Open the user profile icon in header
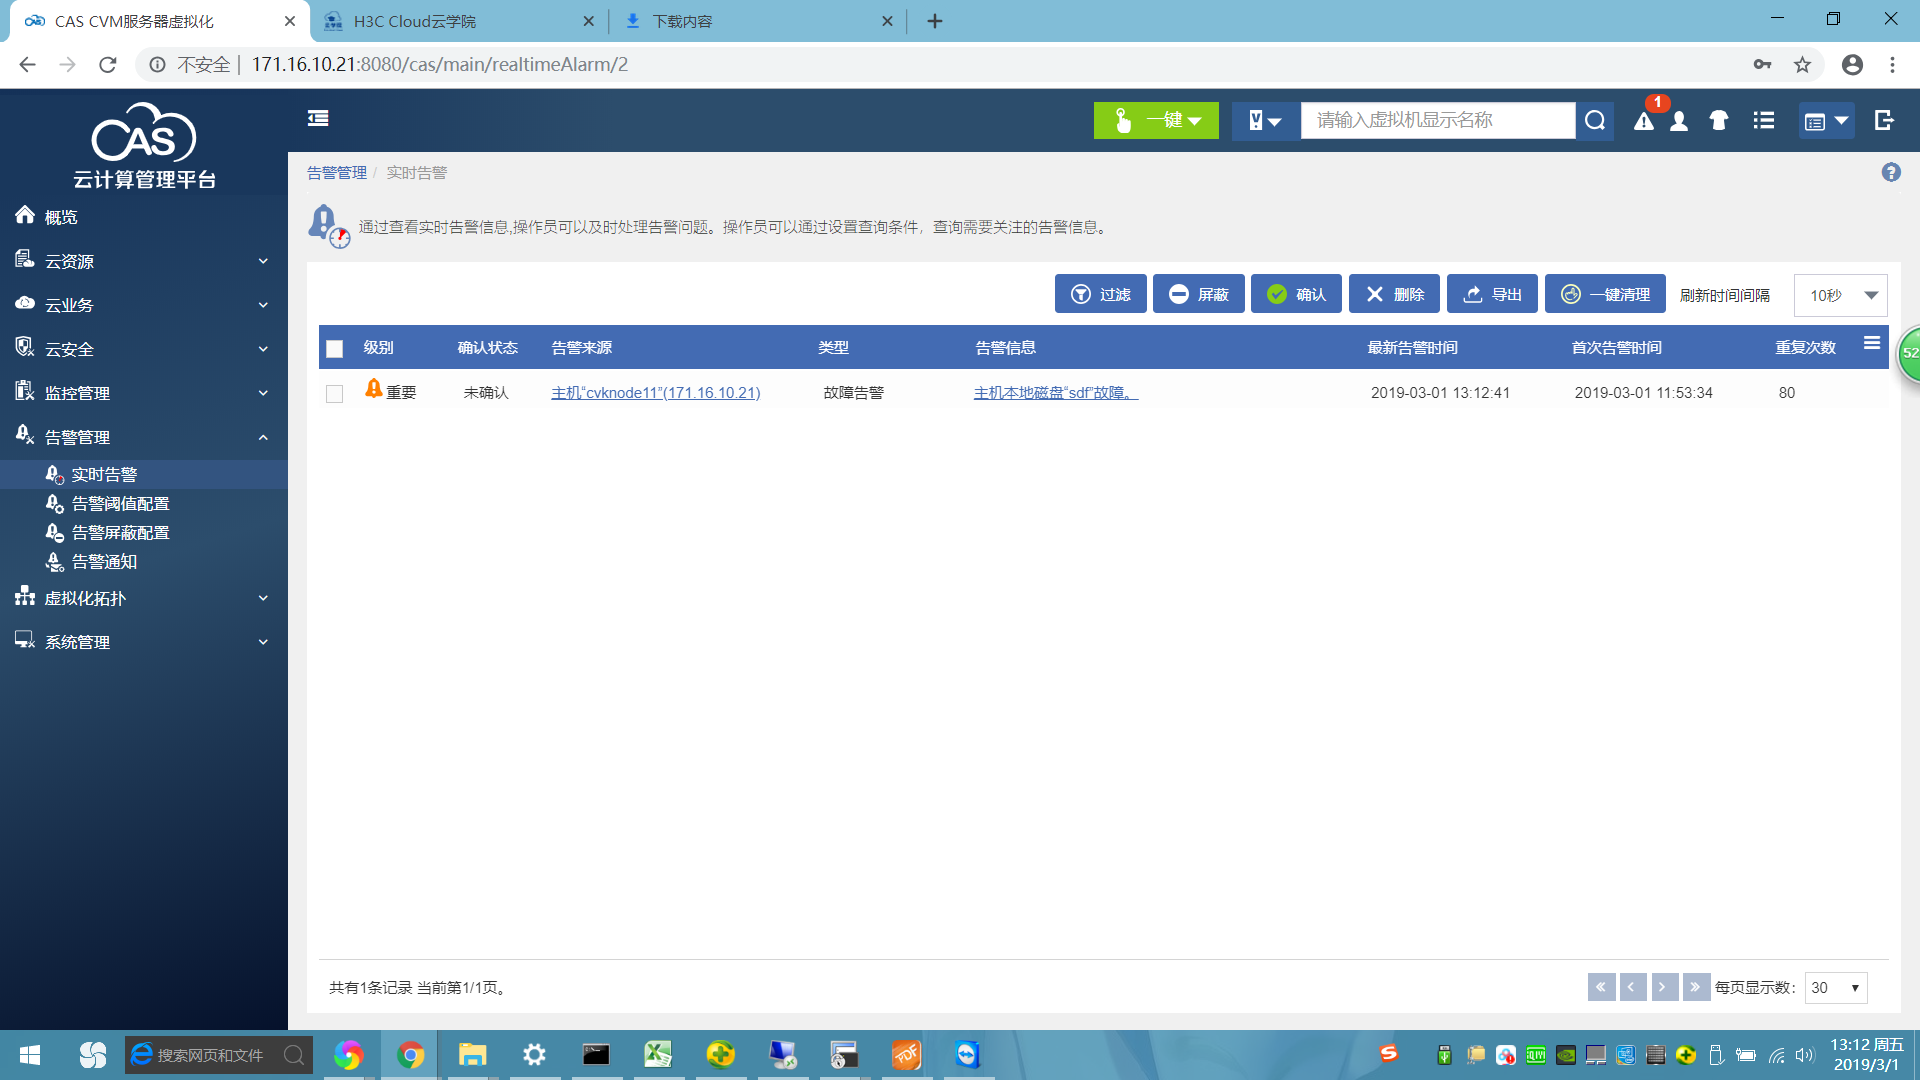The width and height of the screenshot is (1920, 1080). (1679, 121)
